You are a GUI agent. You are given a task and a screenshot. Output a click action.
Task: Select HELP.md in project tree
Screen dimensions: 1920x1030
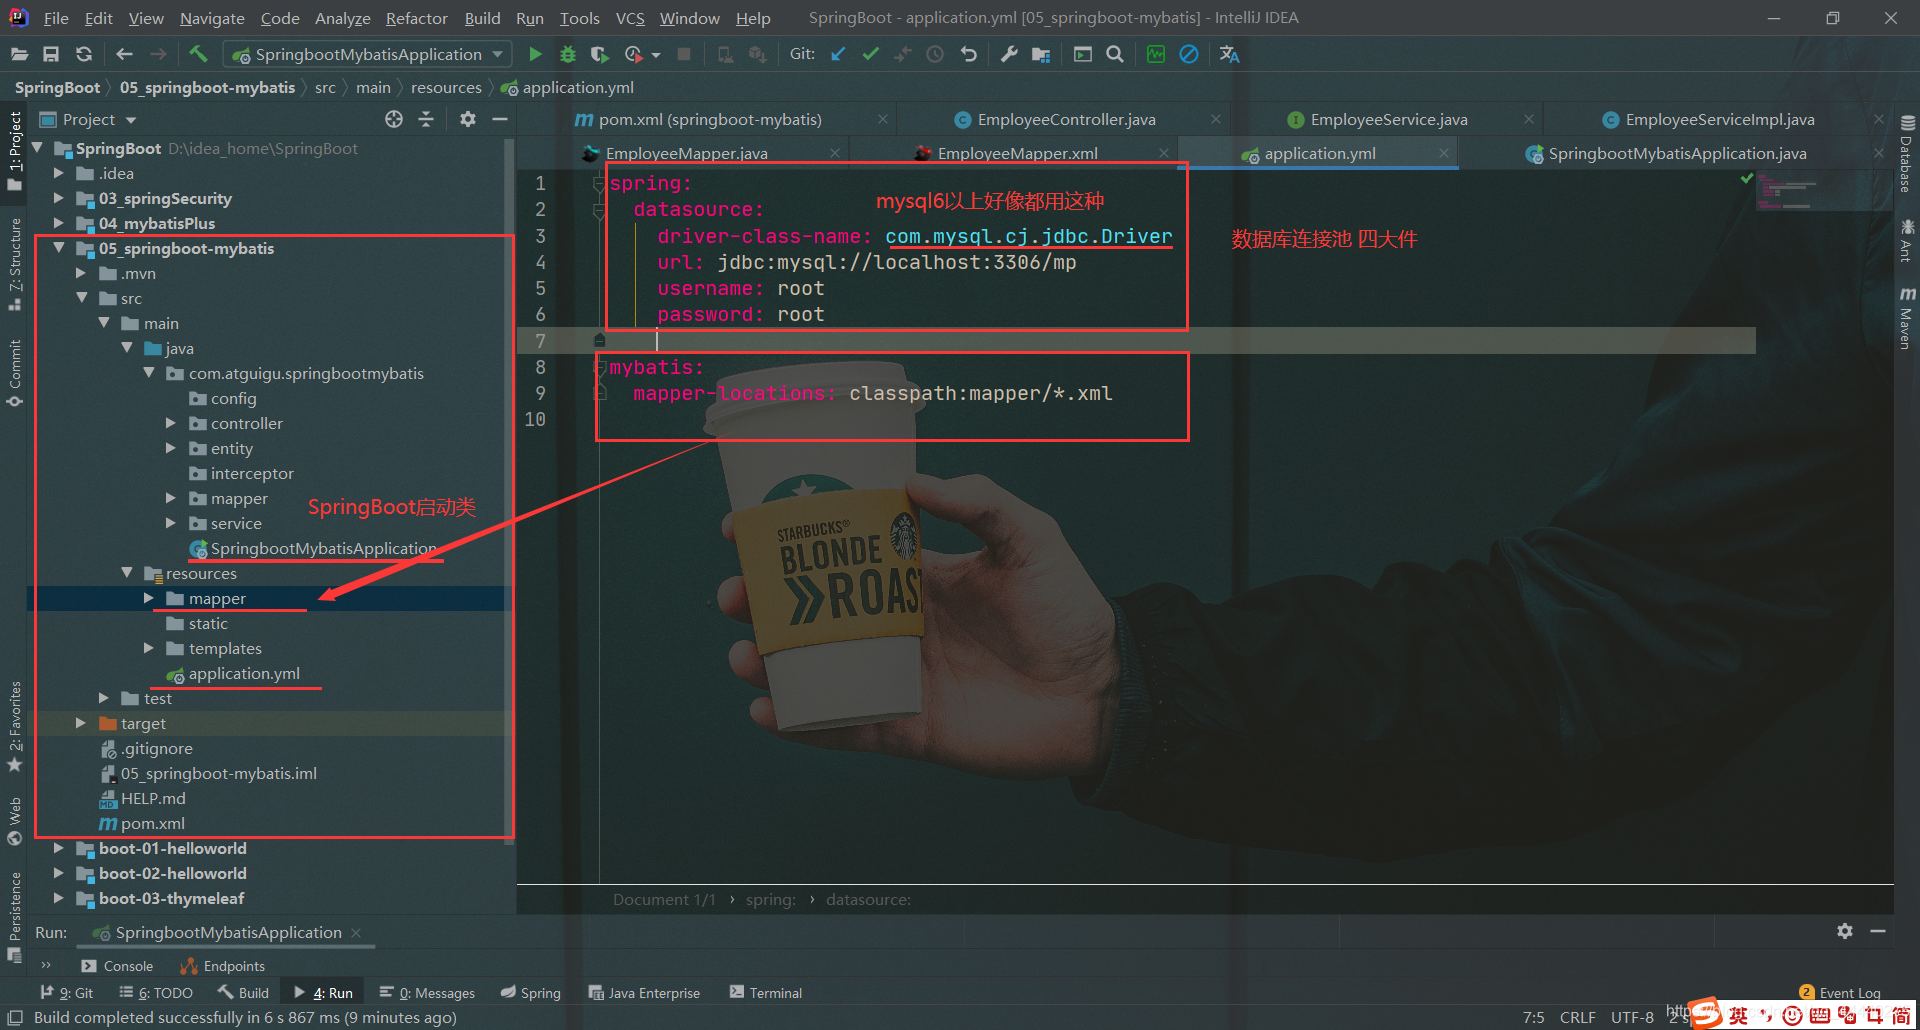pyautogui.click(x=152, y=798)
